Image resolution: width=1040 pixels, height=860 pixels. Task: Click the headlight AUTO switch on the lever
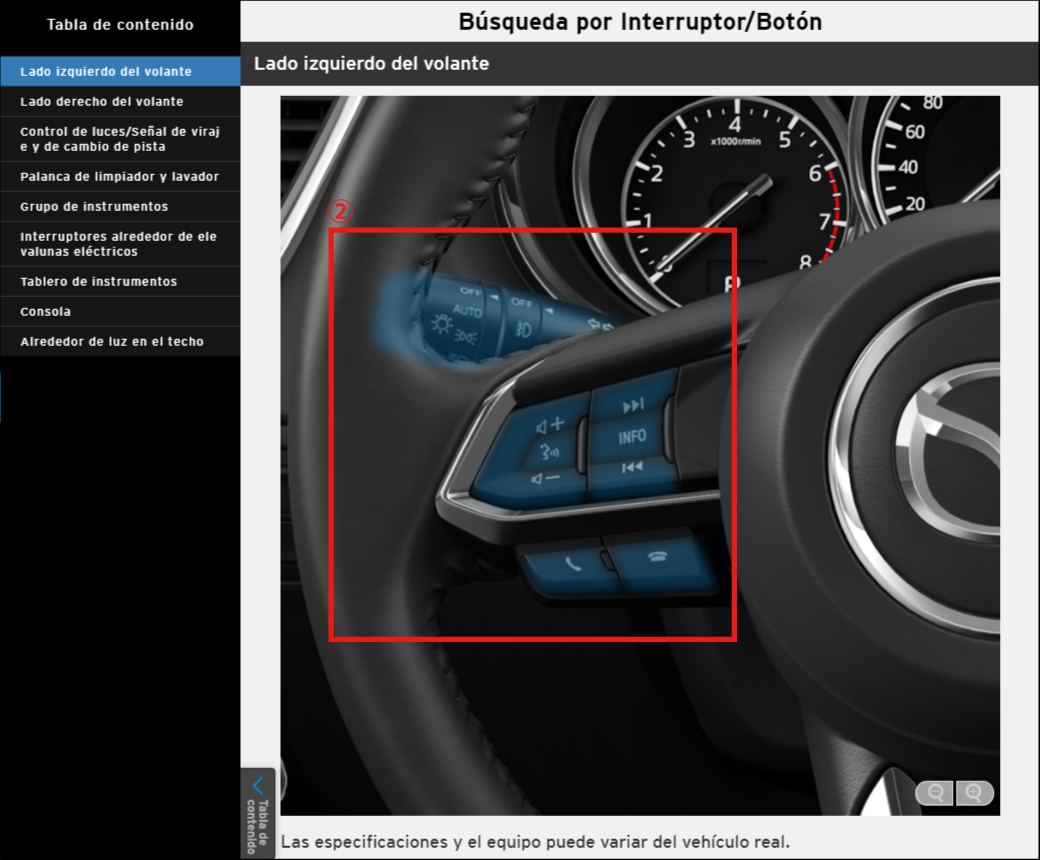(x=466, y=310)
